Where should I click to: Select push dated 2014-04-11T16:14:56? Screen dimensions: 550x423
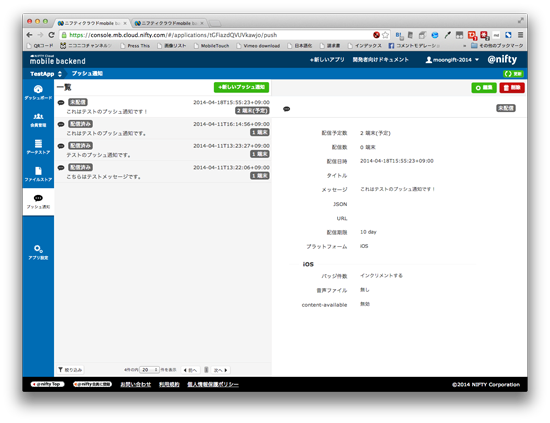[163, 128]
